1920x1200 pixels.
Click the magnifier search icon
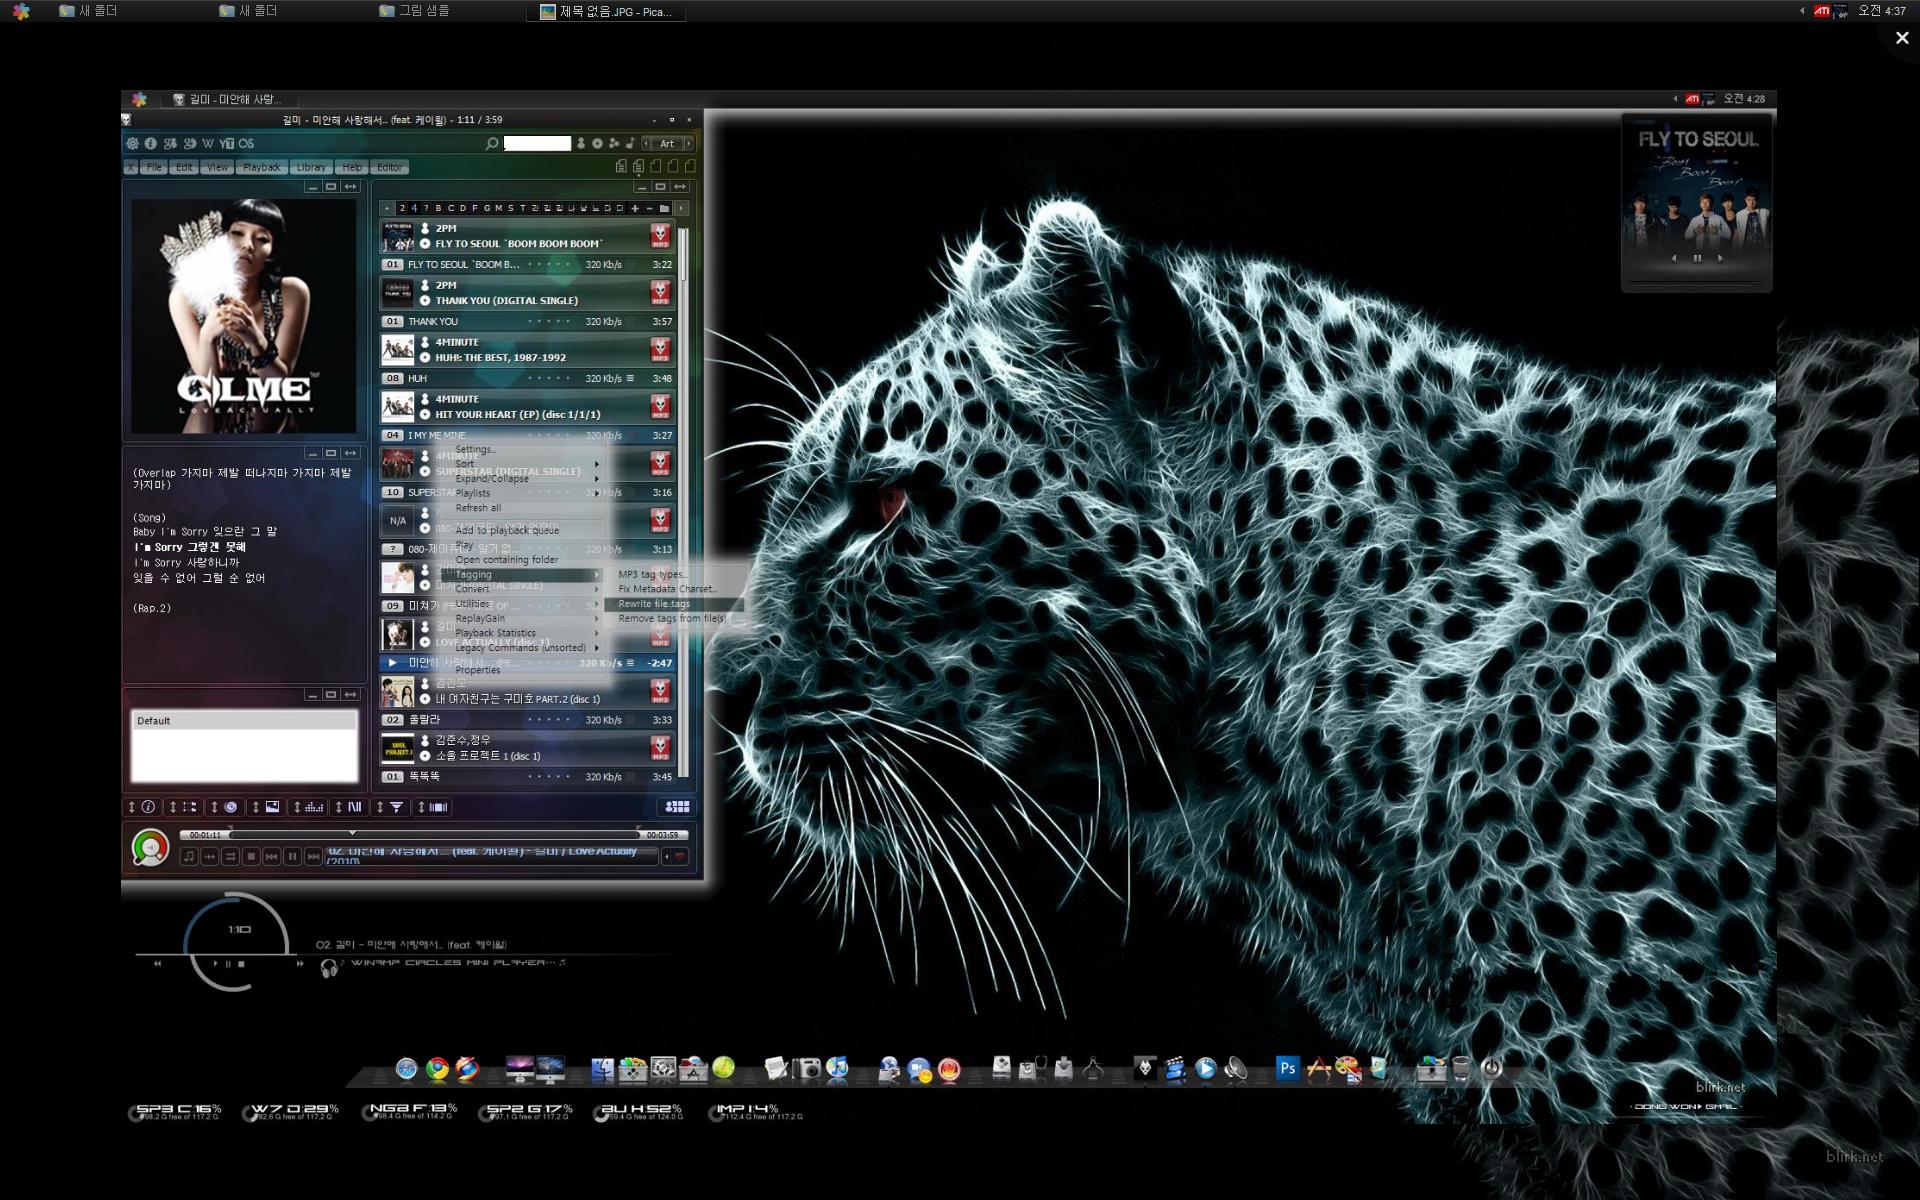tap(492, 144)
